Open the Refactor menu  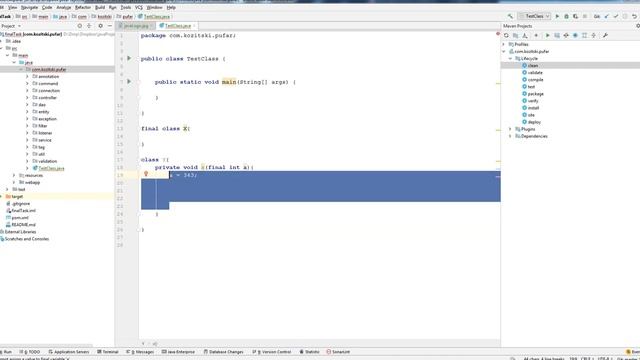tap(83, 7)
